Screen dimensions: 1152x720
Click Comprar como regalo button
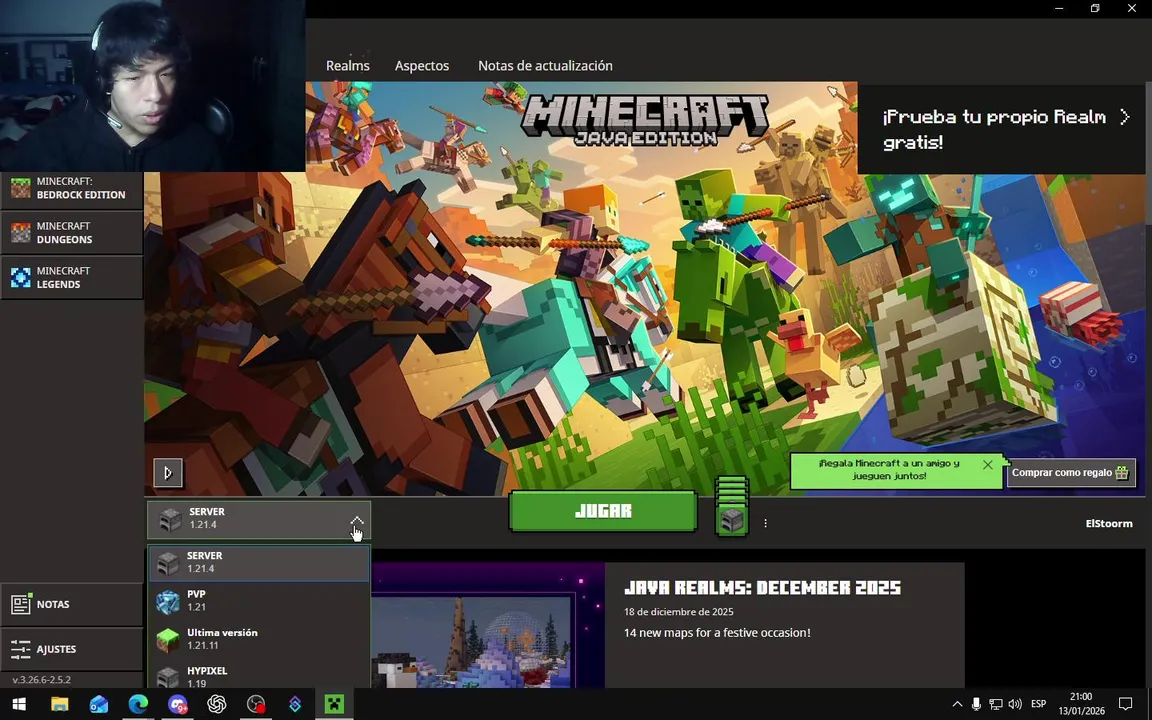point(1070,472)
